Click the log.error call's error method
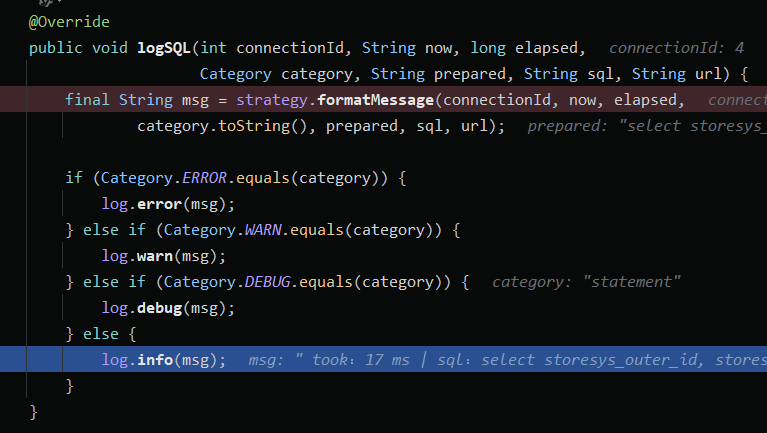The image size is (767, 433). [159, 204]
